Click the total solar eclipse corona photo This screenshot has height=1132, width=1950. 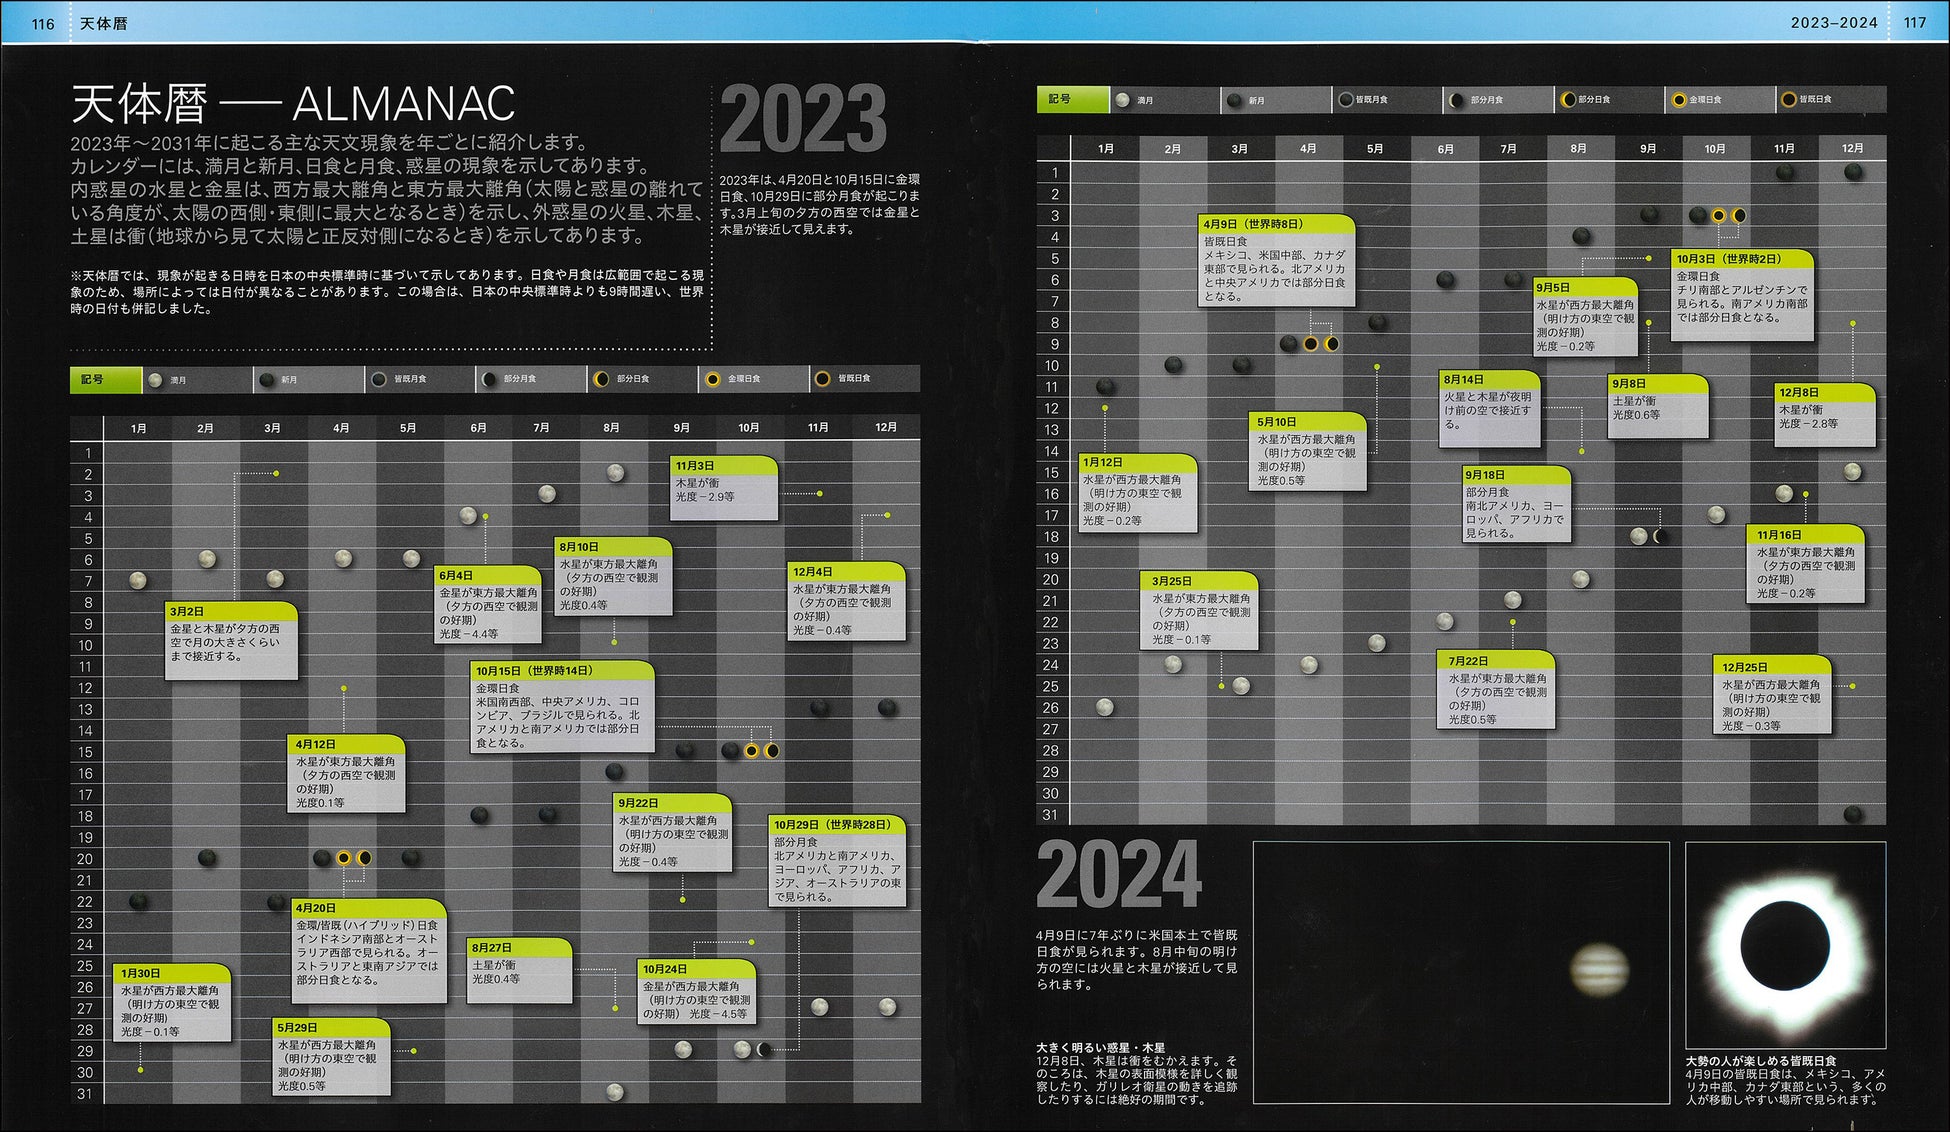[1785, 945]
